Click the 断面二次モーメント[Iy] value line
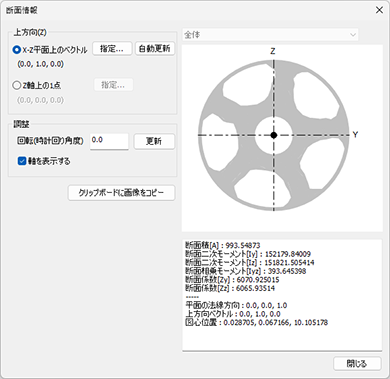The height and width of the screenshot is (379, 390). (248, 254)
